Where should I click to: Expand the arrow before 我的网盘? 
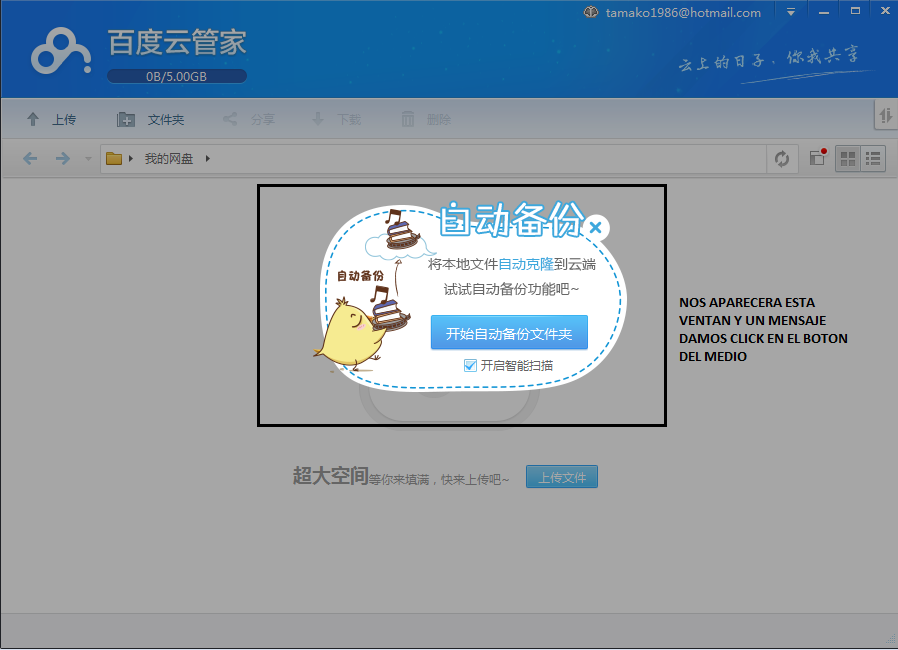click(x=131, y=159)
